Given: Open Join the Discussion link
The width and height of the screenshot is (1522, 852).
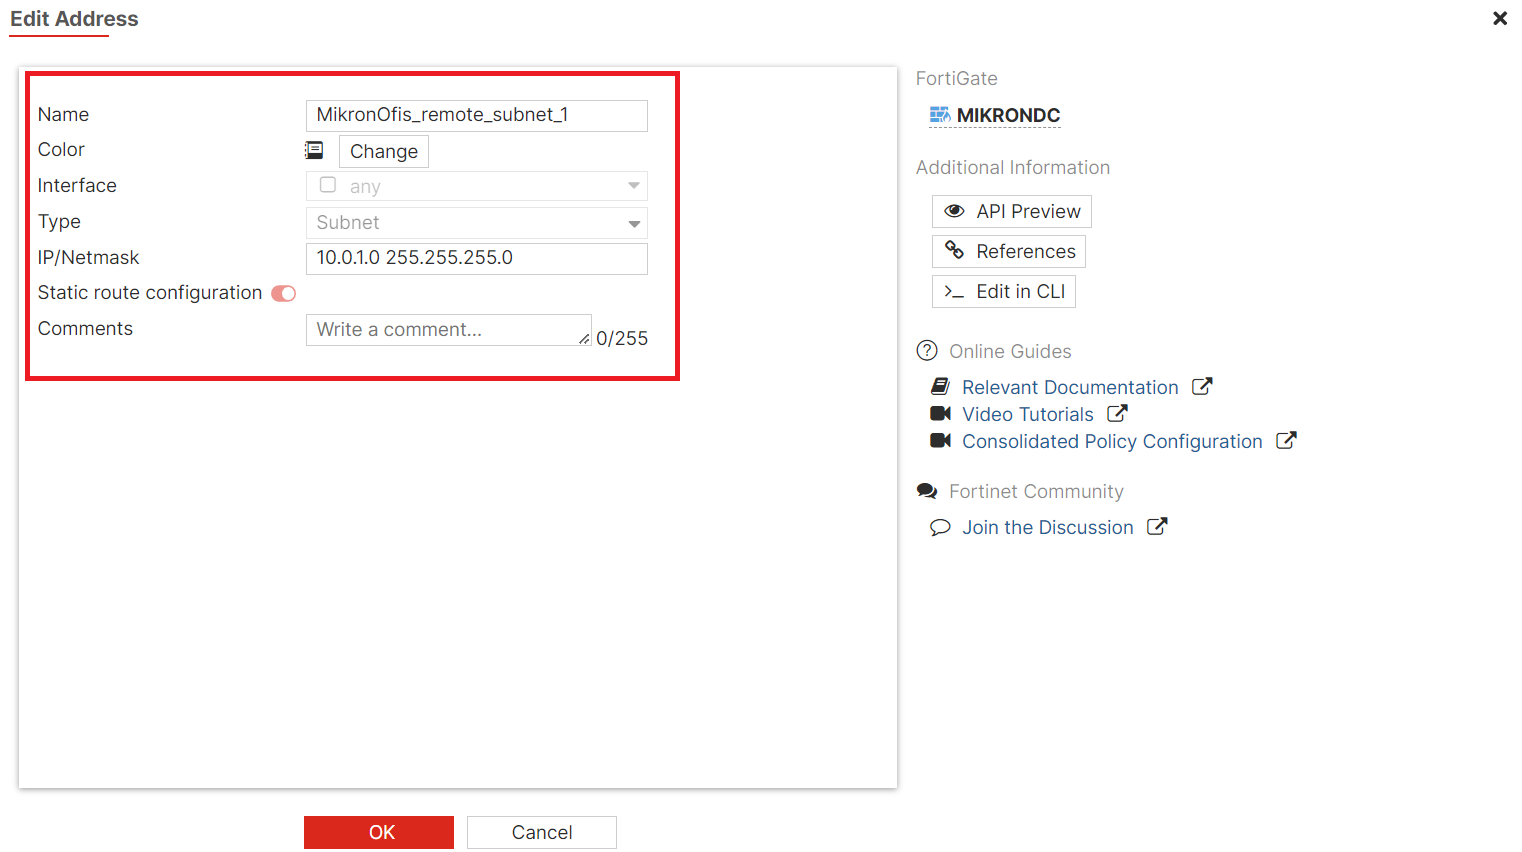Looking at the screenshot, I should [x=1048, y=527].
